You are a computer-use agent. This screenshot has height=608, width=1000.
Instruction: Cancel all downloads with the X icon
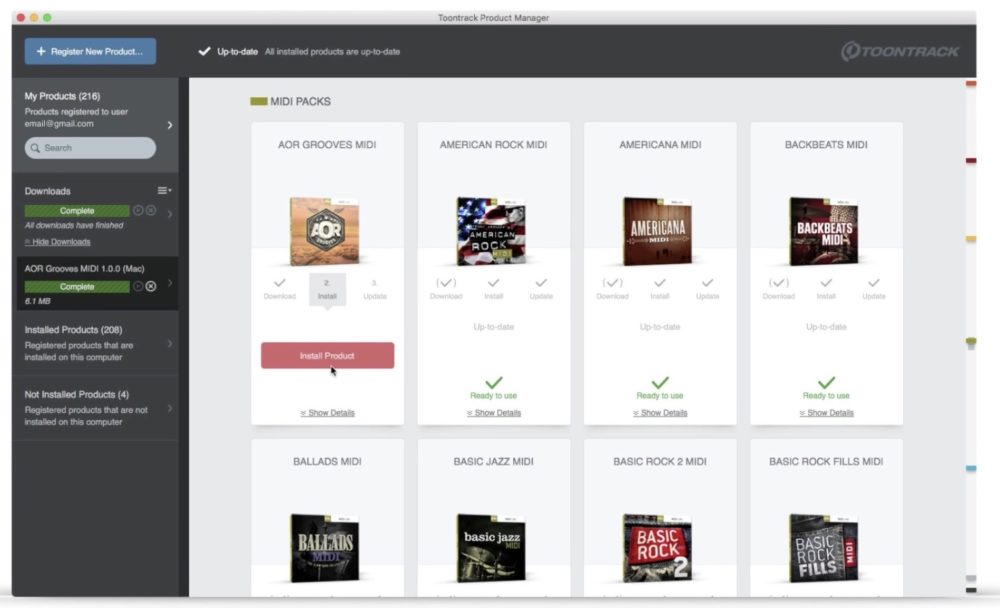(151, 211)
